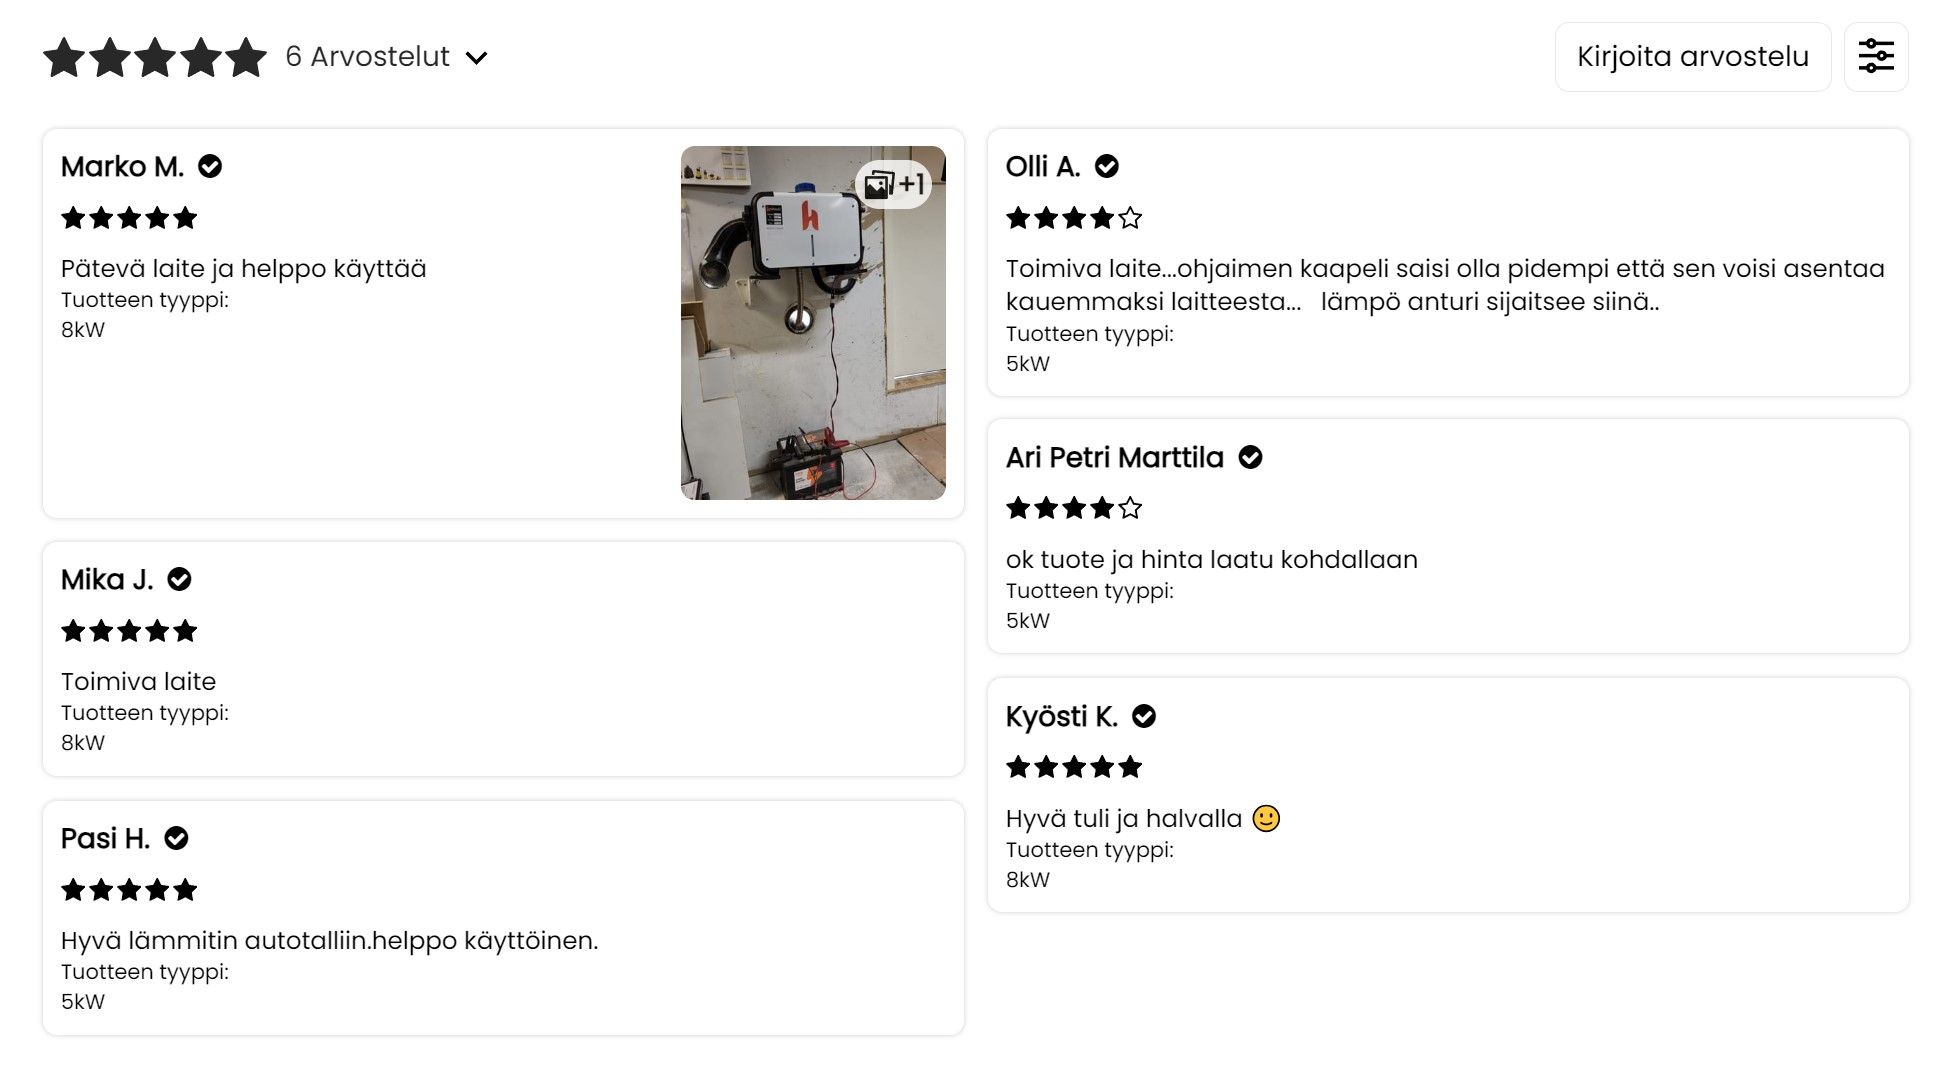
Task: Click verified badge next to Kyösti K.
Action: click(x=1144, y=716)
